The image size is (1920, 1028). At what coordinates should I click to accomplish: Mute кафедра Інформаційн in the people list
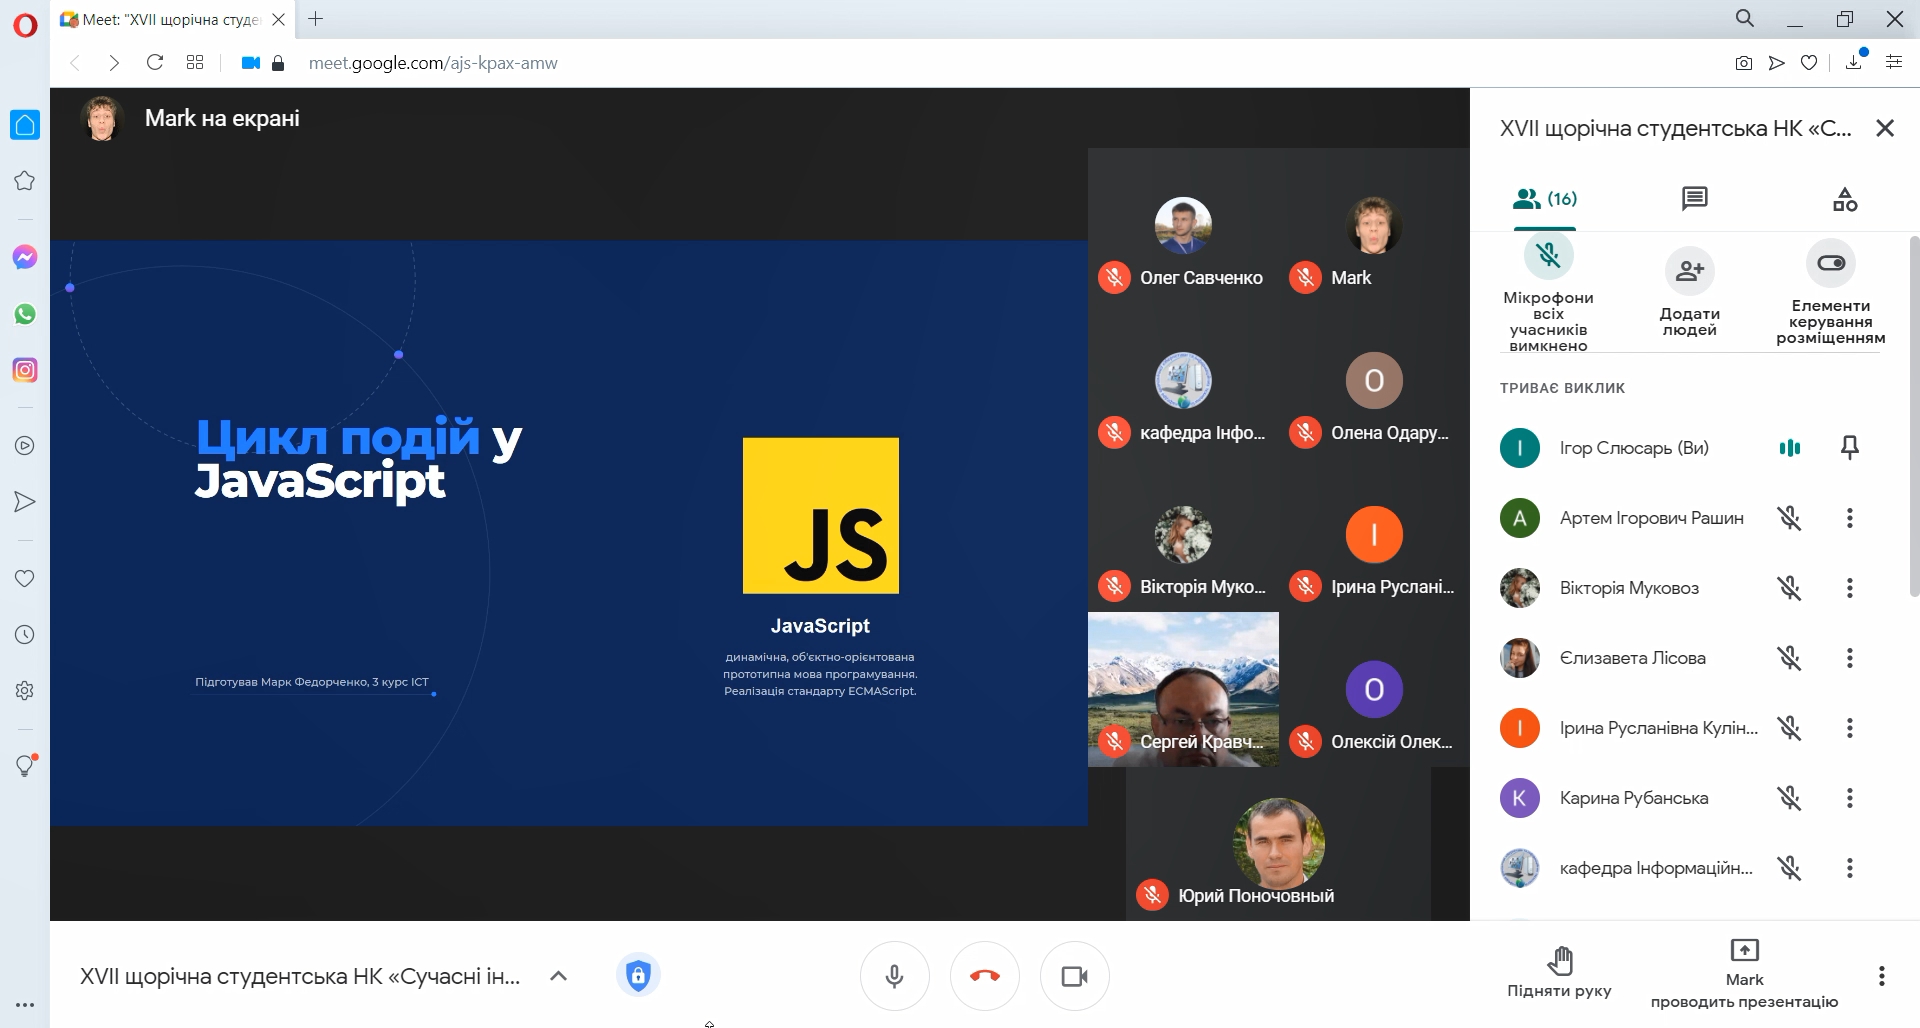point(1789,868)
